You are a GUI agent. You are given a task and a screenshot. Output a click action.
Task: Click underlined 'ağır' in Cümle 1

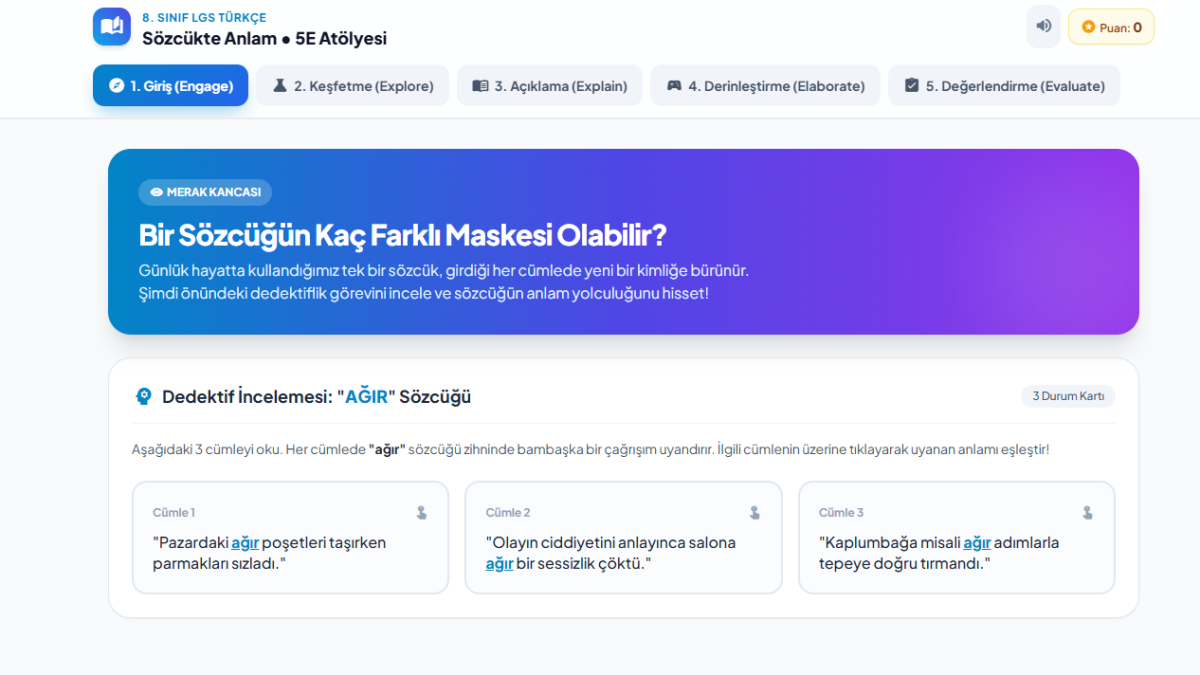click(245, 543)
